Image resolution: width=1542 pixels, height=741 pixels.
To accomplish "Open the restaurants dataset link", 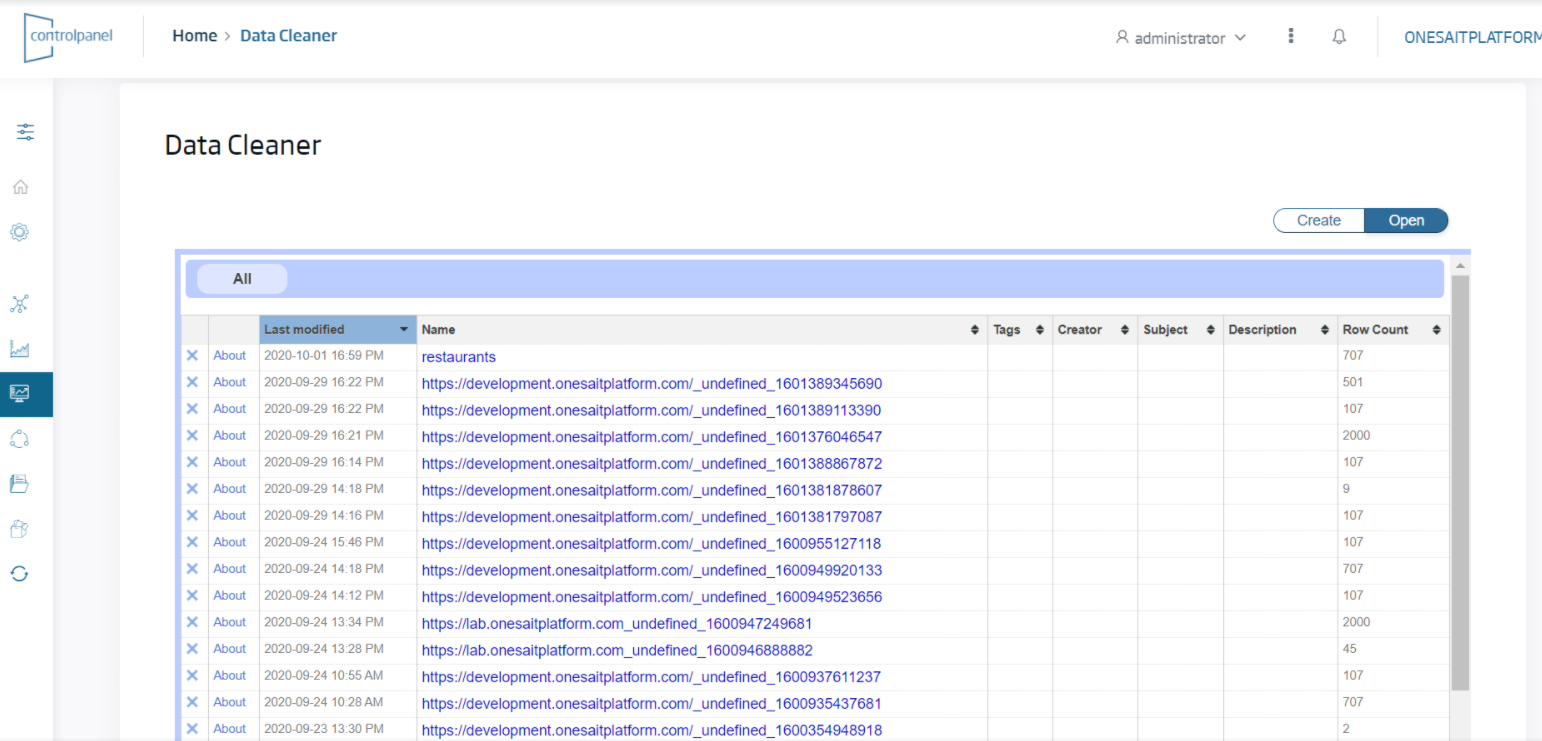I will 458,356.
